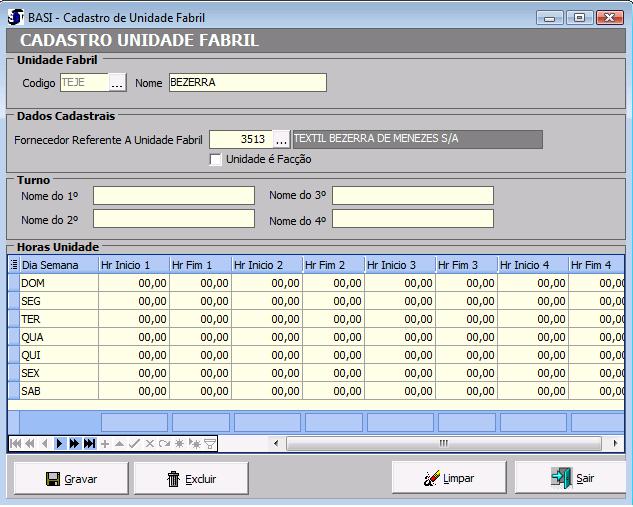Open the Fornecedor lookup ellipsis button
Viewport: 633px width, 507px height.
[281, 139]
